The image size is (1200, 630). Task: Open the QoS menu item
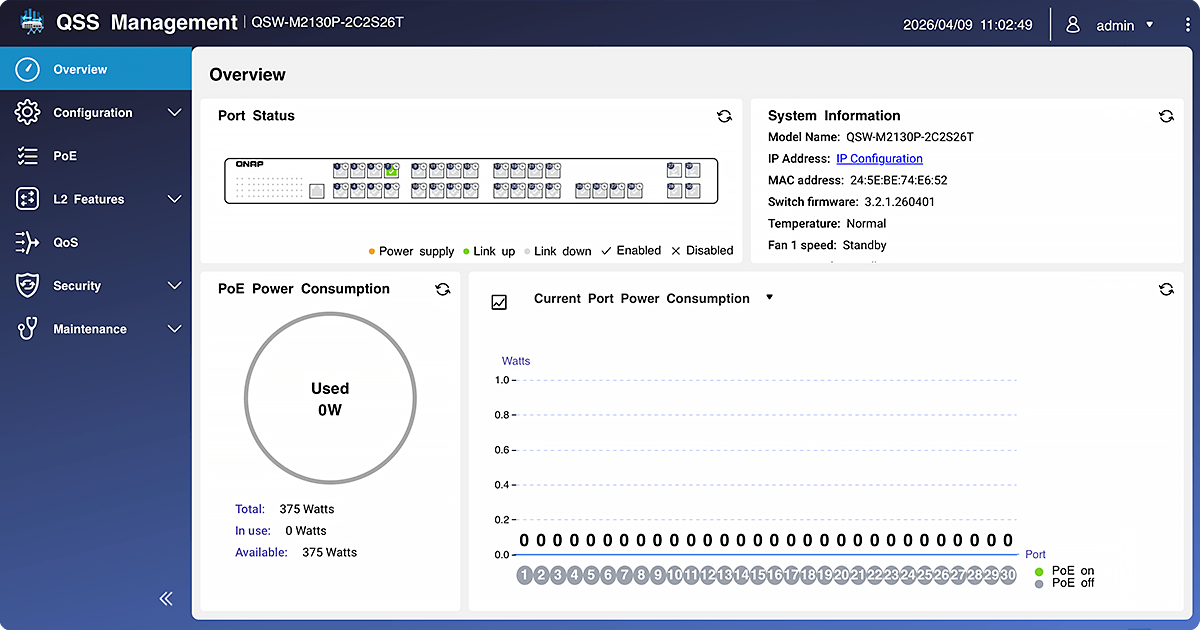(65, 242)
